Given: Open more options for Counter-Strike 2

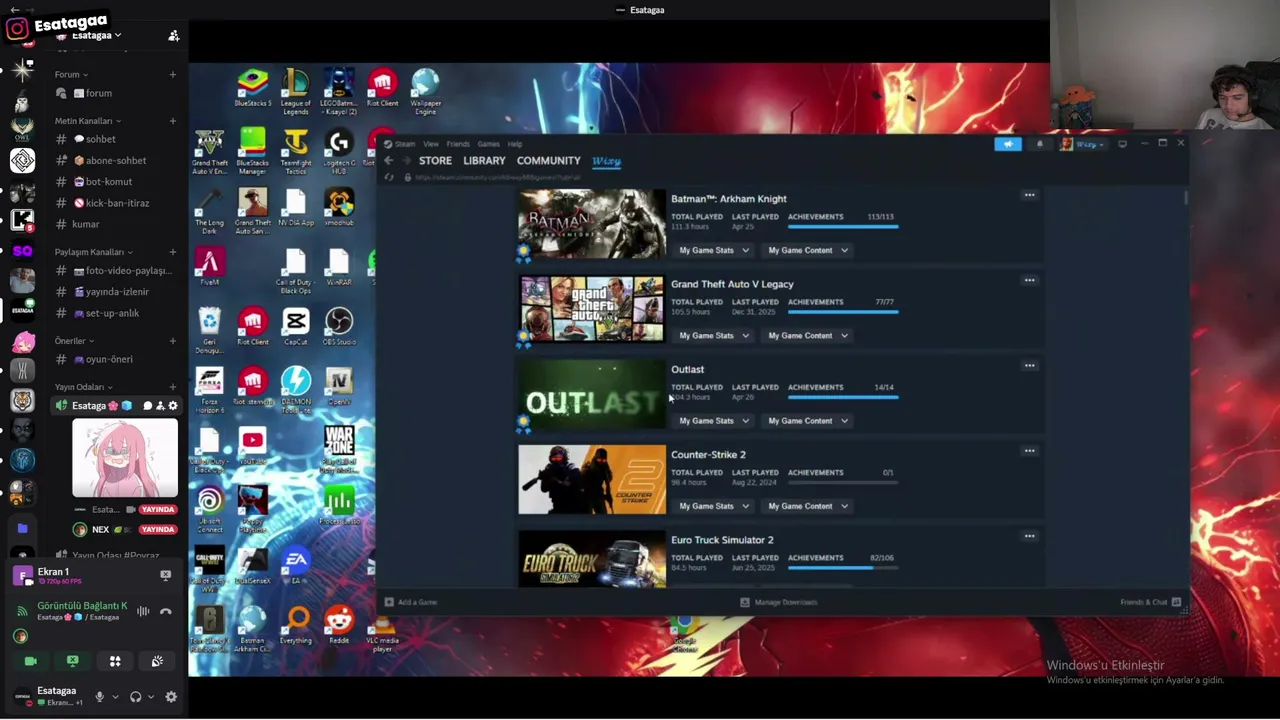Looking at the screenshot, I should 1029,450.
